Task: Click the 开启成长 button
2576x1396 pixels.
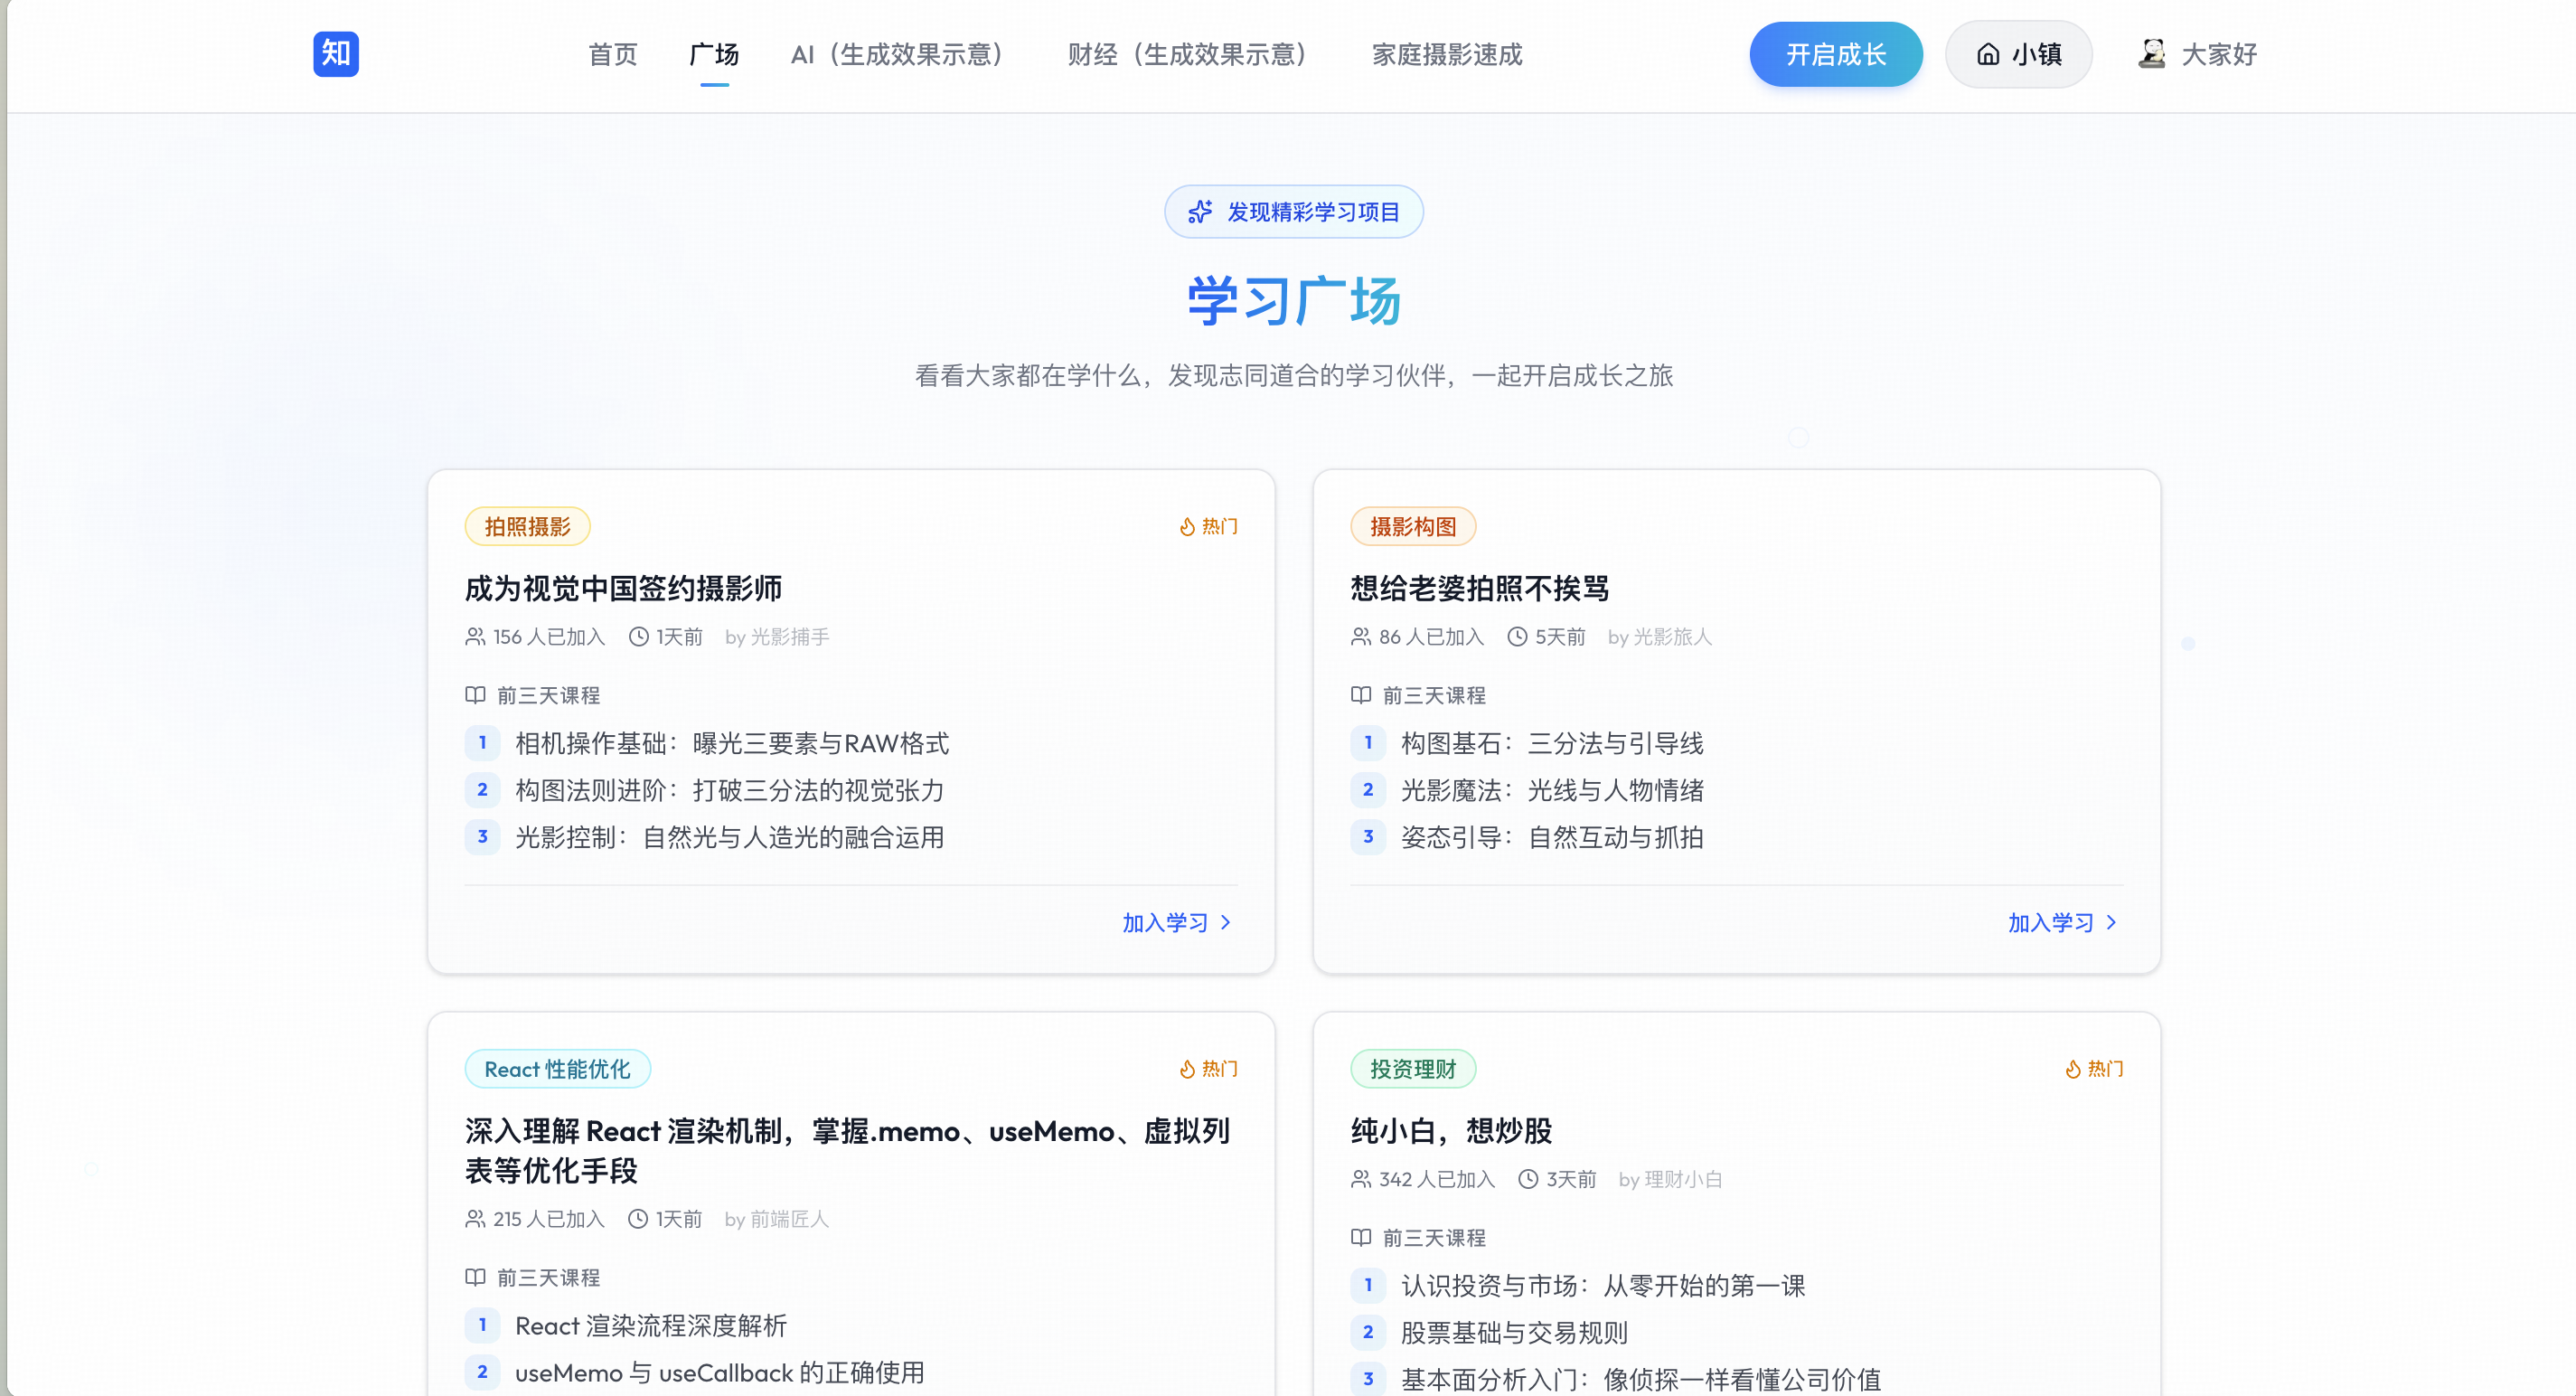Action: point(1836,54)
